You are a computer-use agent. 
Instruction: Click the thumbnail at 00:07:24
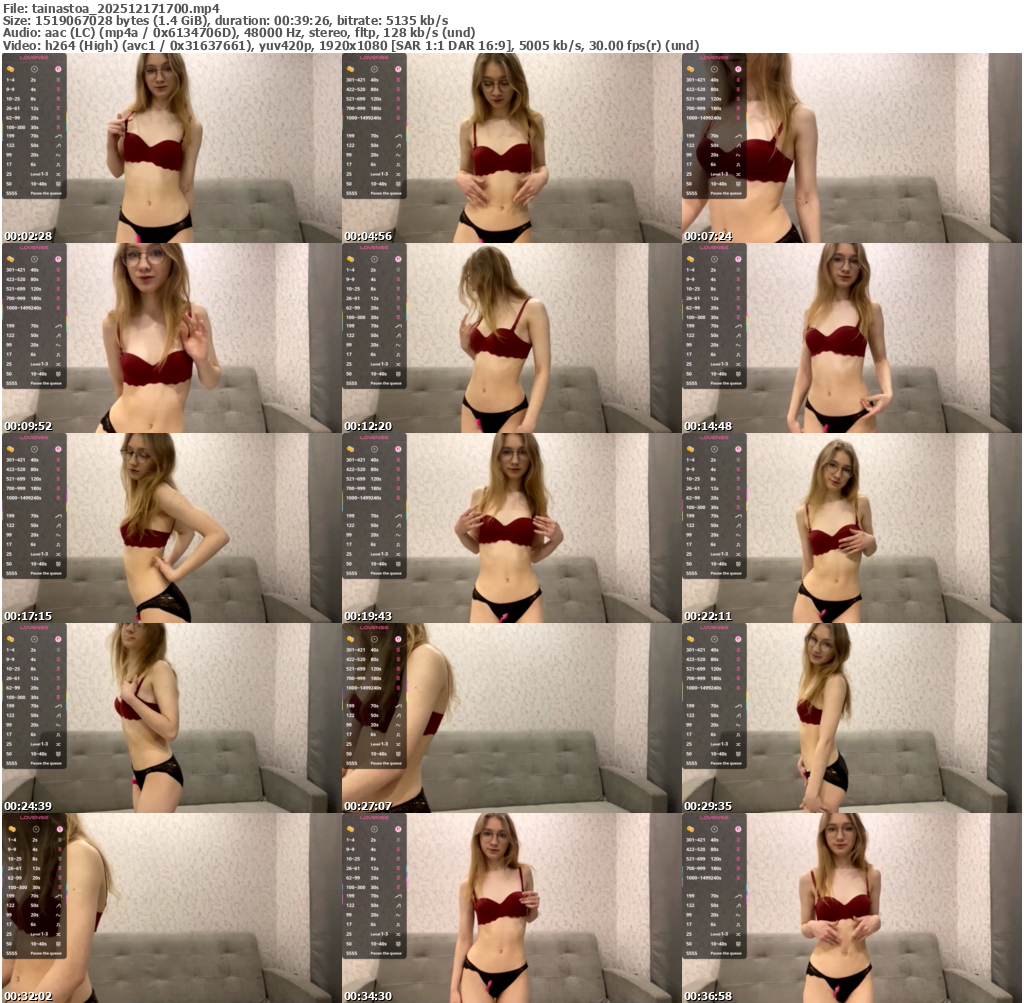coord(851,148)
